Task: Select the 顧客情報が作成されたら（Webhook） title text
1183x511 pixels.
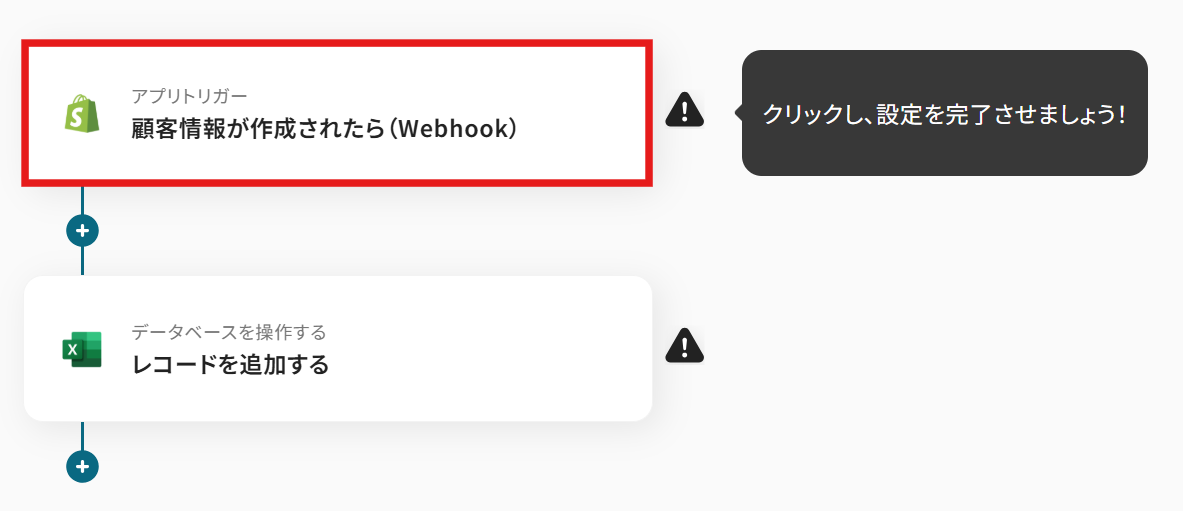Action: click(324, 129)
